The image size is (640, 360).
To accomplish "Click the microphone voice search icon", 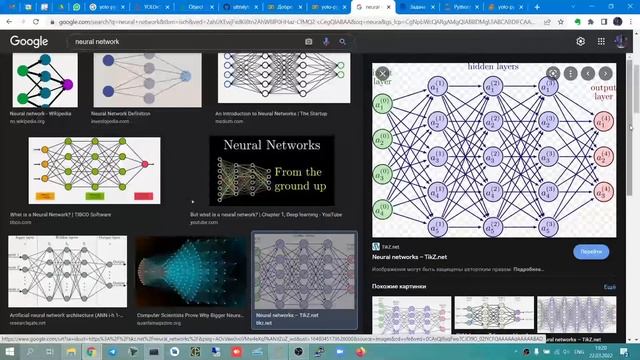I will coord(326,42).
